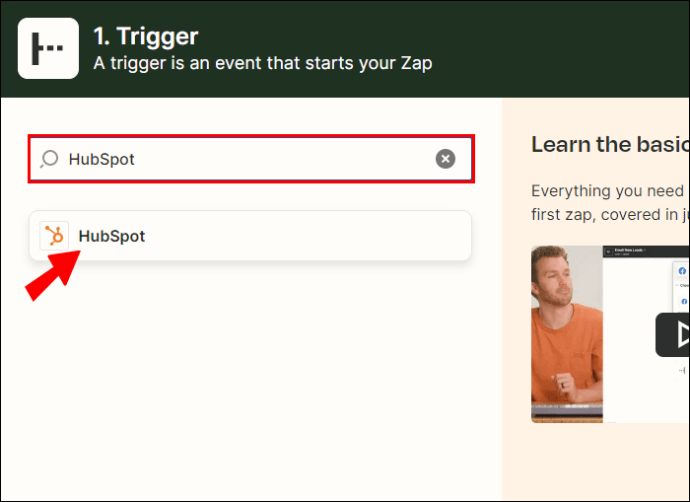Screen dimensions: 690x502
Task: Play the Learn the basics video
Action: coord(673,335)
